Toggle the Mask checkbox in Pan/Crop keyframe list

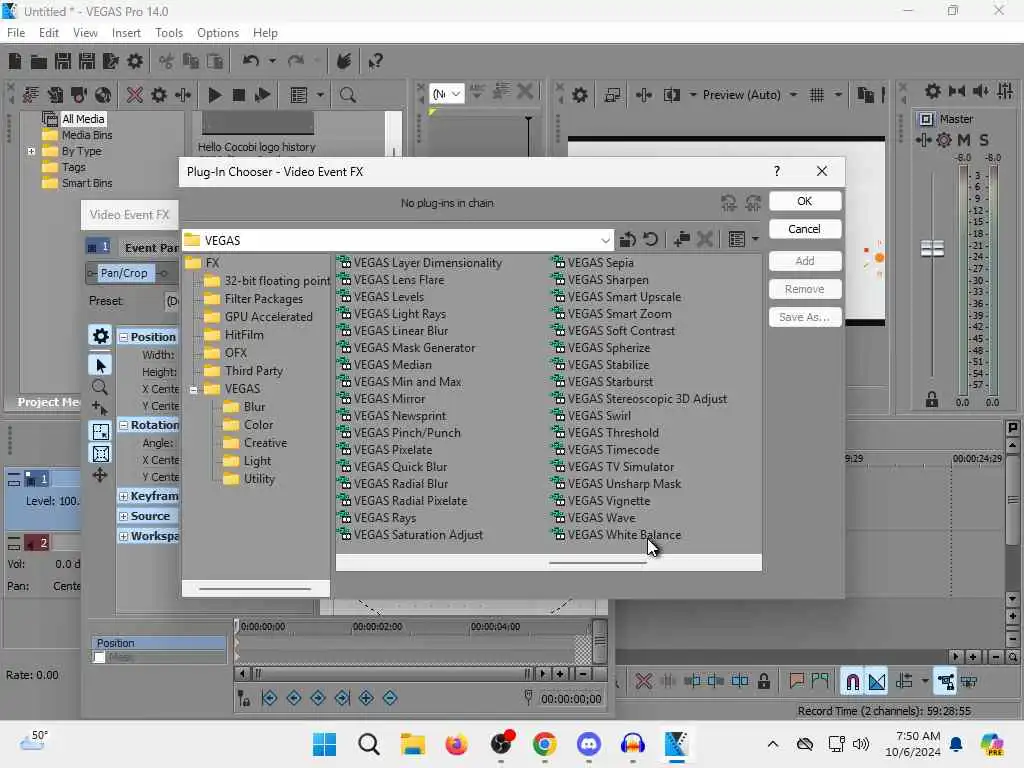pyautogui.click(x=99, y=658)
